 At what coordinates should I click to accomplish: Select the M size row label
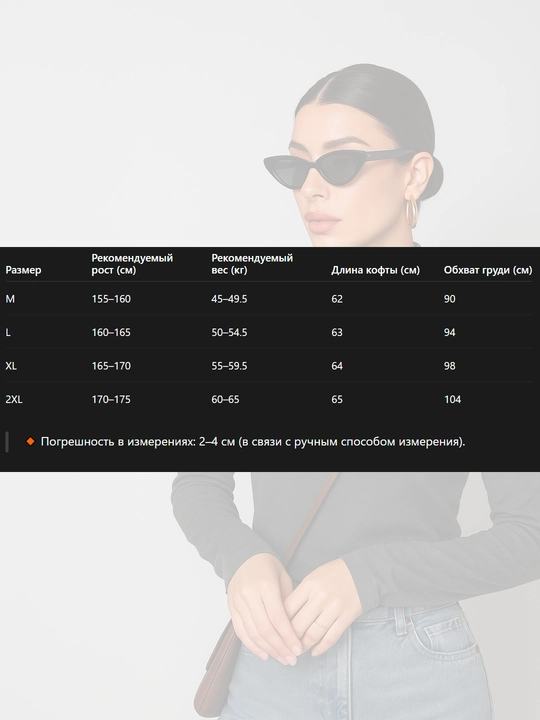[x=10, y=299]
